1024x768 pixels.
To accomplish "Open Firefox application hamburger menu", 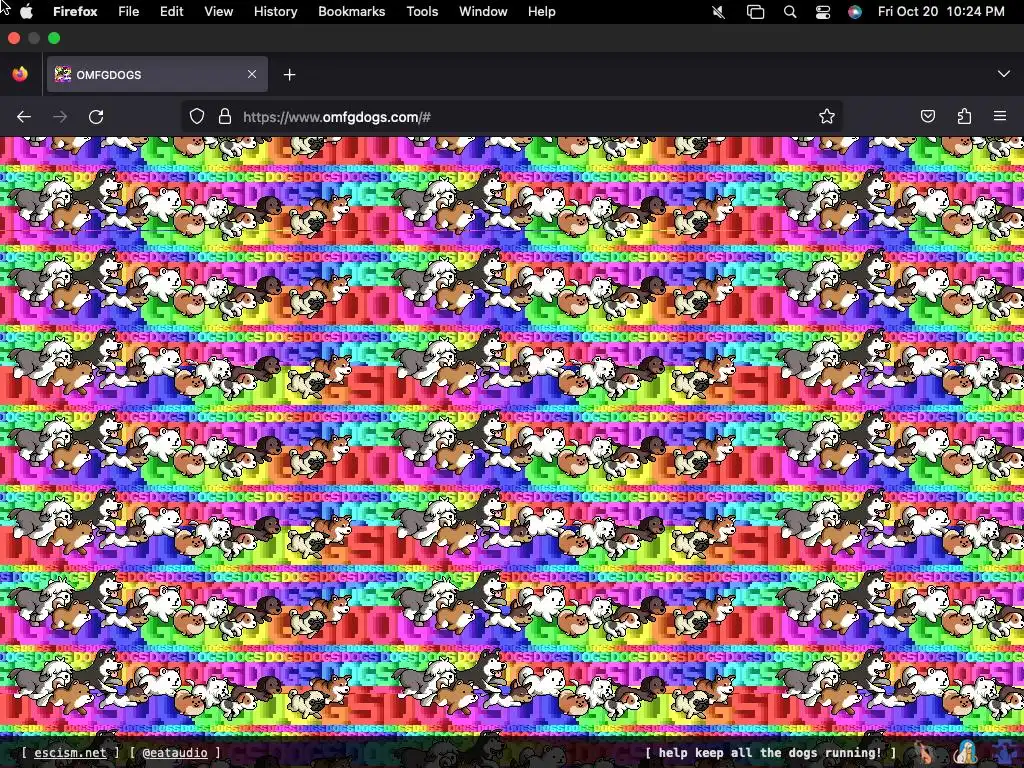I will (x=1000, y=117).
